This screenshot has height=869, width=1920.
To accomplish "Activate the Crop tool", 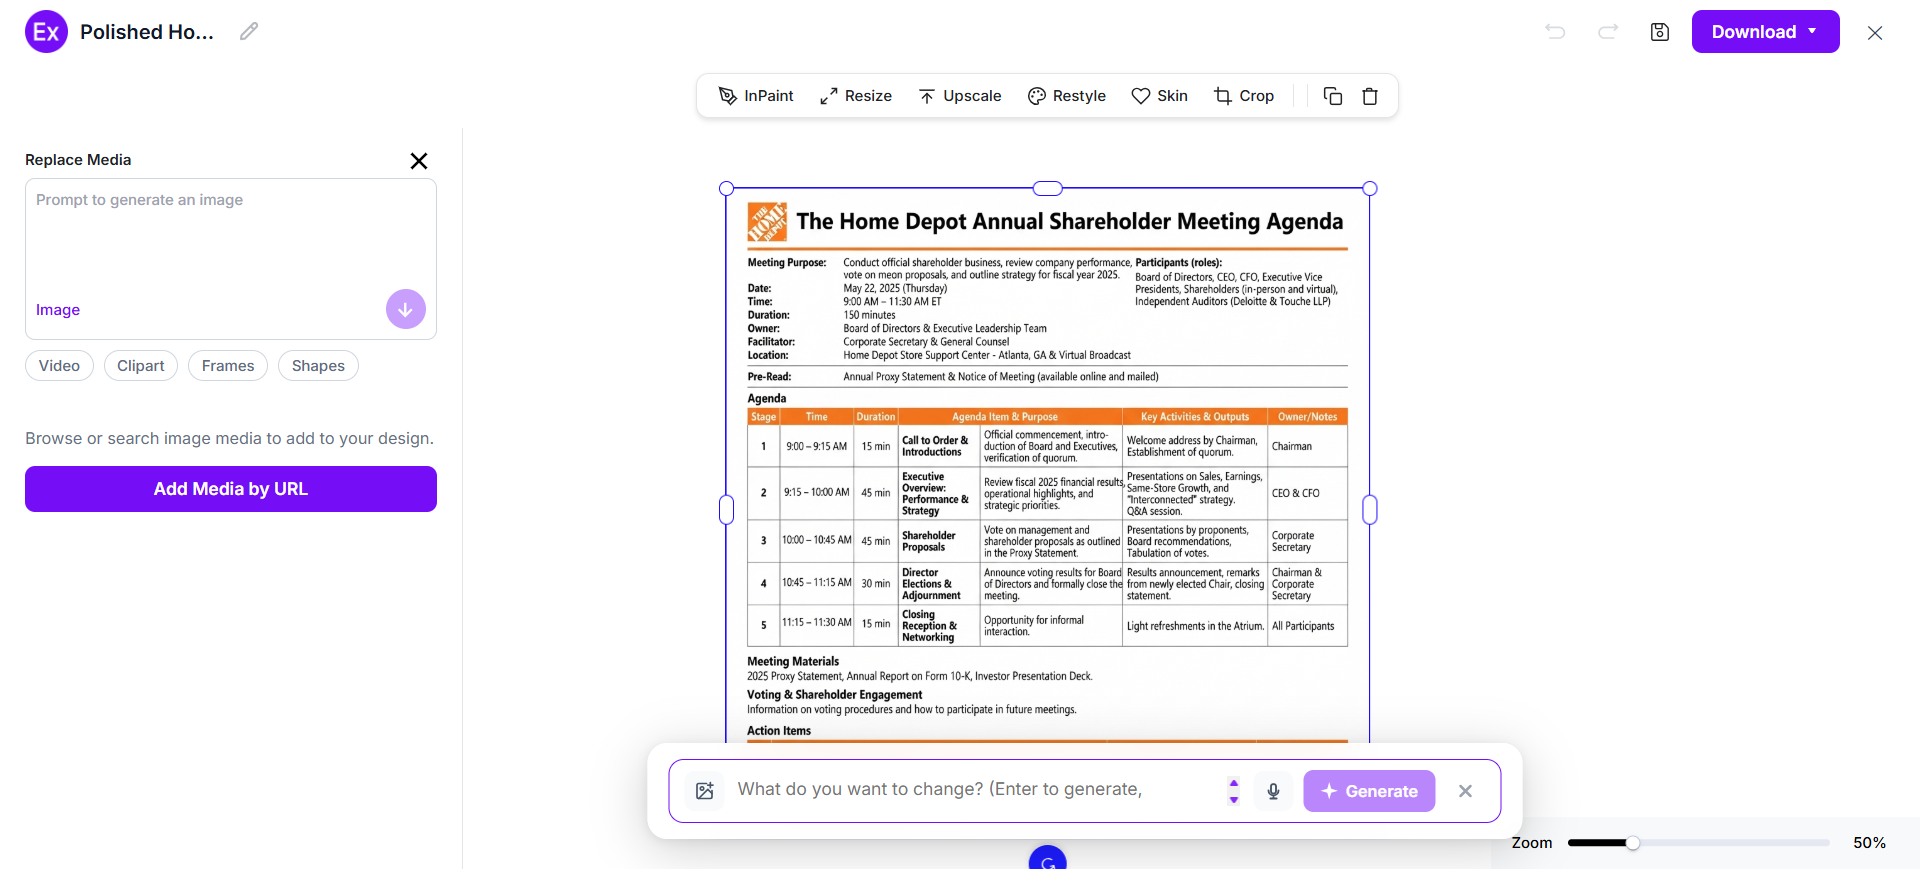I will pos(1244,96).
